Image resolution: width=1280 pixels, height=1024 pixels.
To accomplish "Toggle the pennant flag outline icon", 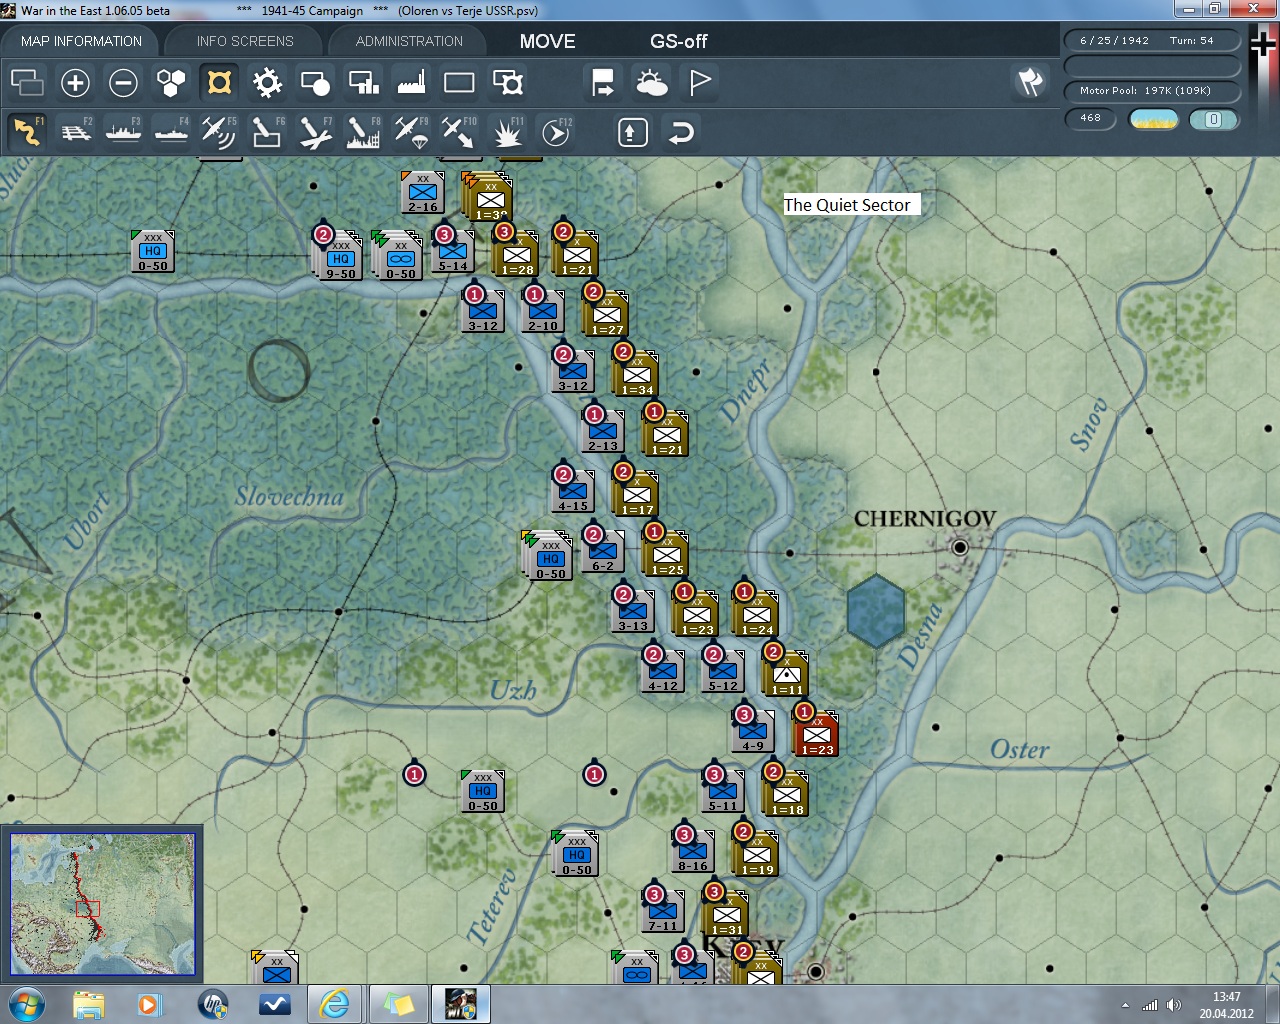I will click(x=700, y=83).
